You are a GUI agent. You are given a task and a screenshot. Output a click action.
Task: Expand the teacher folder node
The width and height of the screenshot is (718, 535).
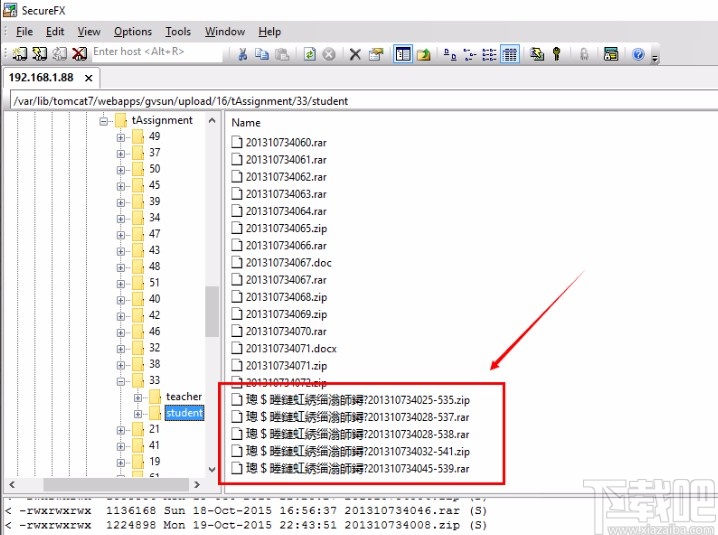pyautogui.click(x=137, y=397)
